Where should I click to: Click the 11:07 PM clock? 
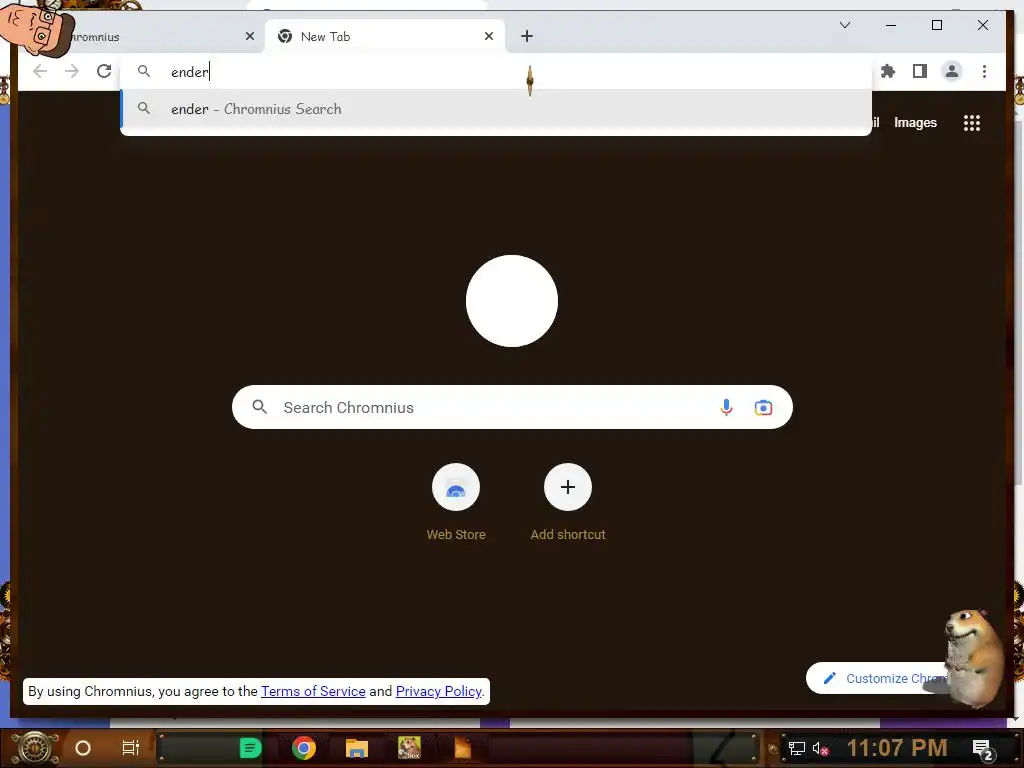pos(897,748)
